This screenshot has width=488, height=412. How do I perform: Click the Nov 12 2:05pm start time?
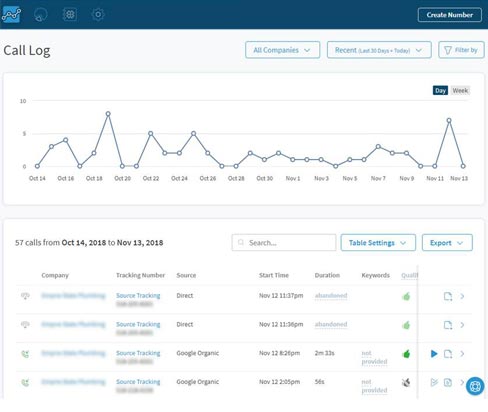point(279,382)
